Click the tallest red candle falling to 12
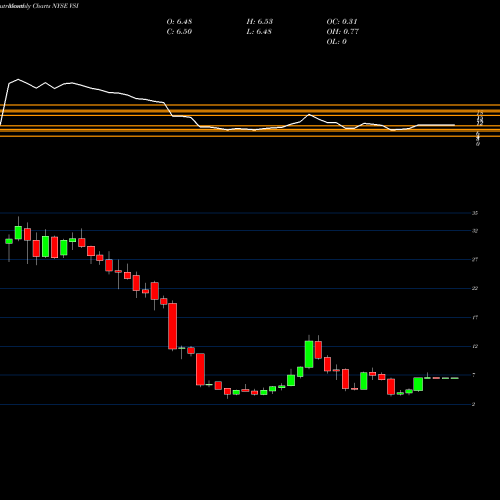The width and height of the screenshot is (500, 500). (172, 326)
